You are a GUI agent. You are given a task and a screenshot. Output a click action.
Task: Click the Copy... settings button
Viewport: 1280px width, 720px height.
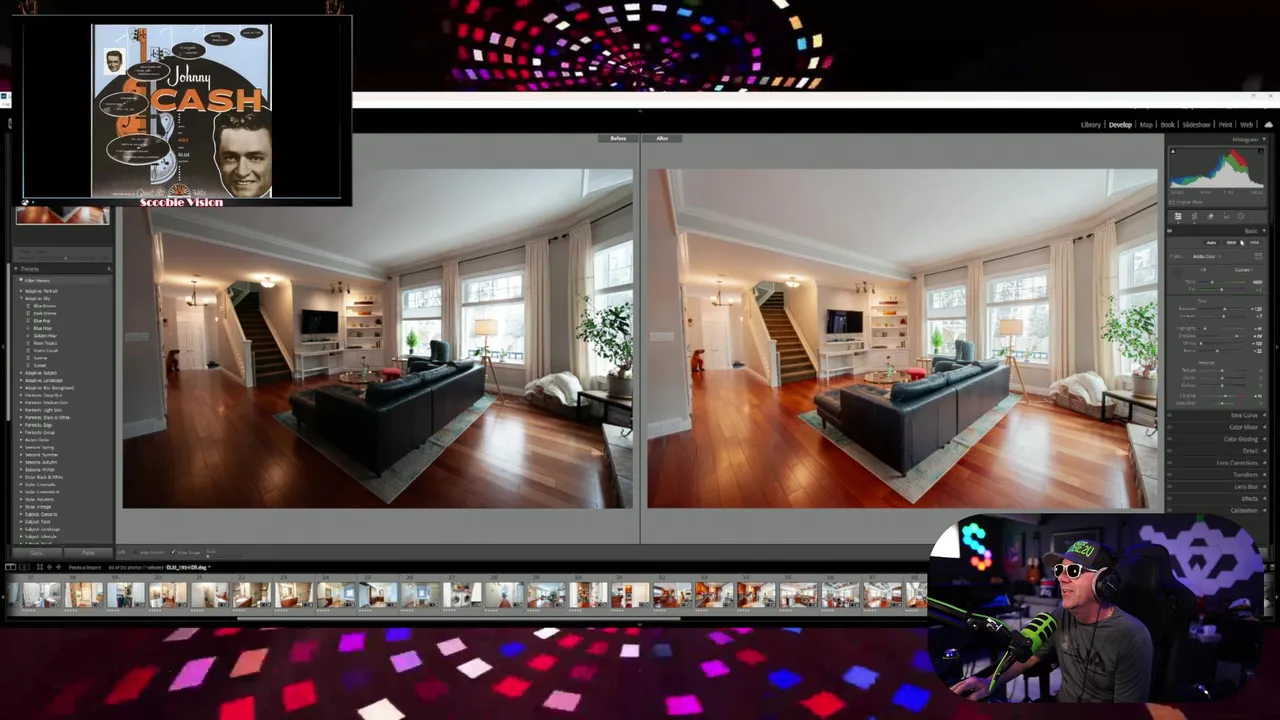(37, 552)
